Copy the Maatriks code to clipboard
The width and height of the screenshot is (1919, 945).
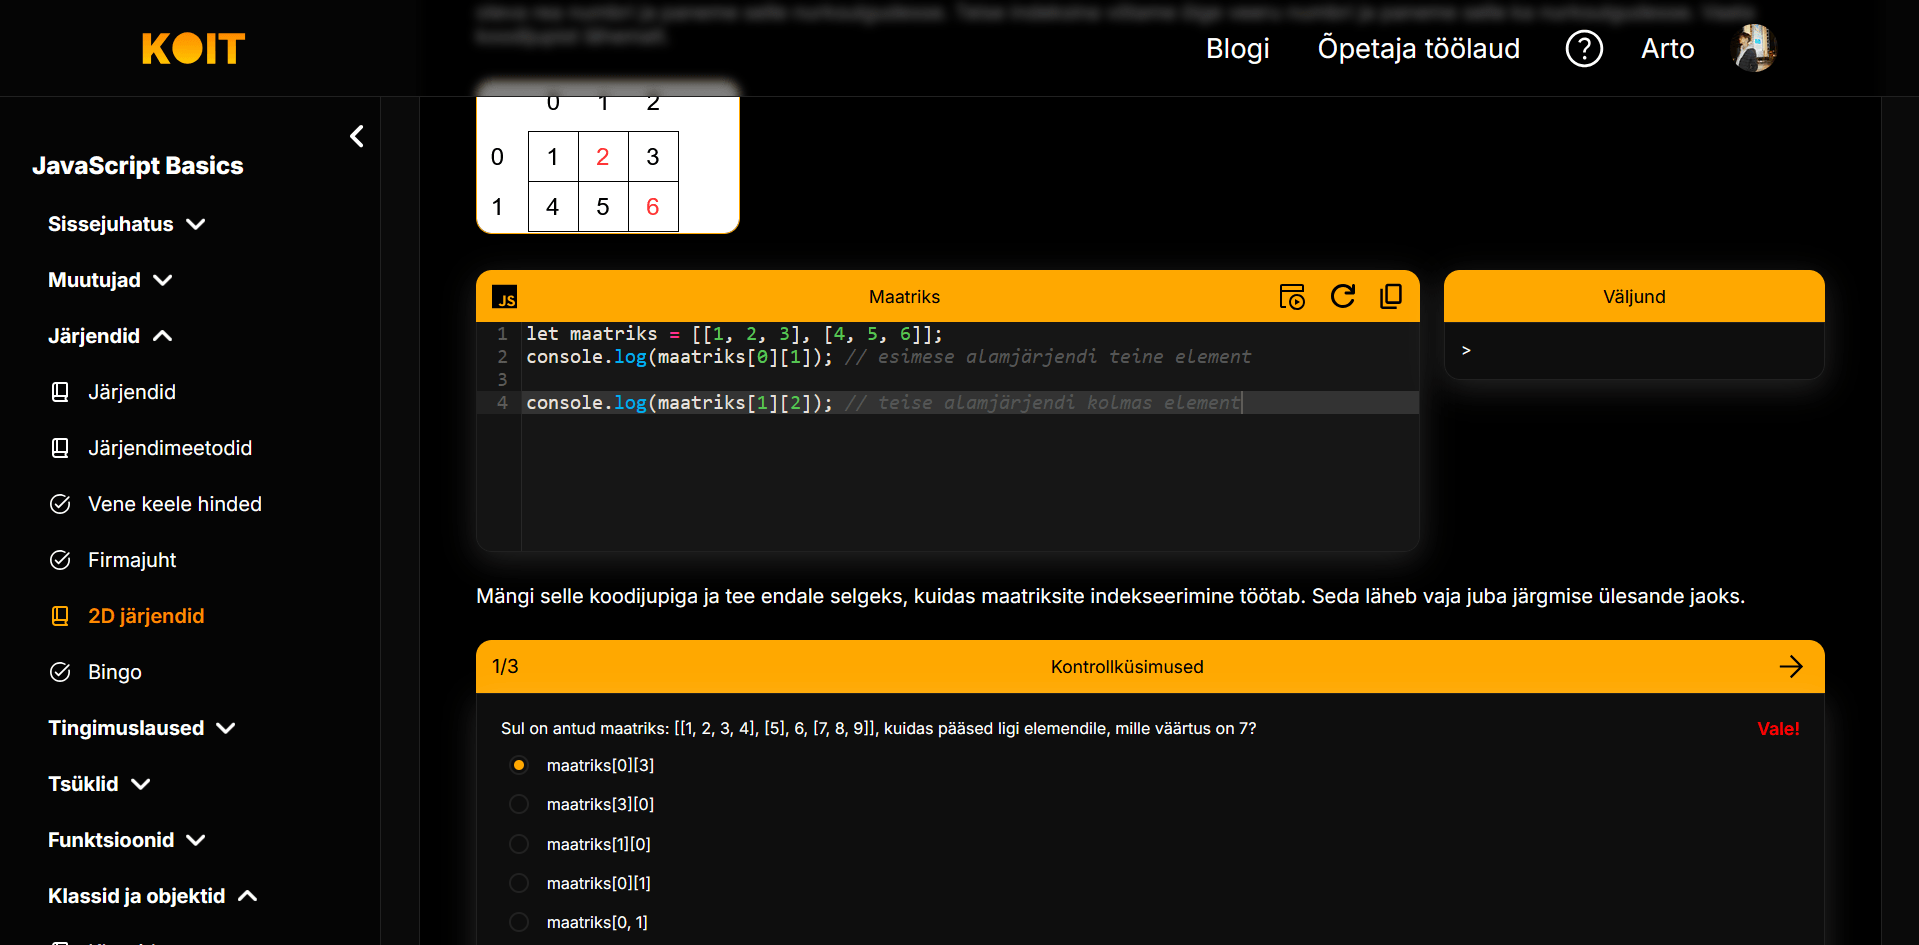[1391, 296]
